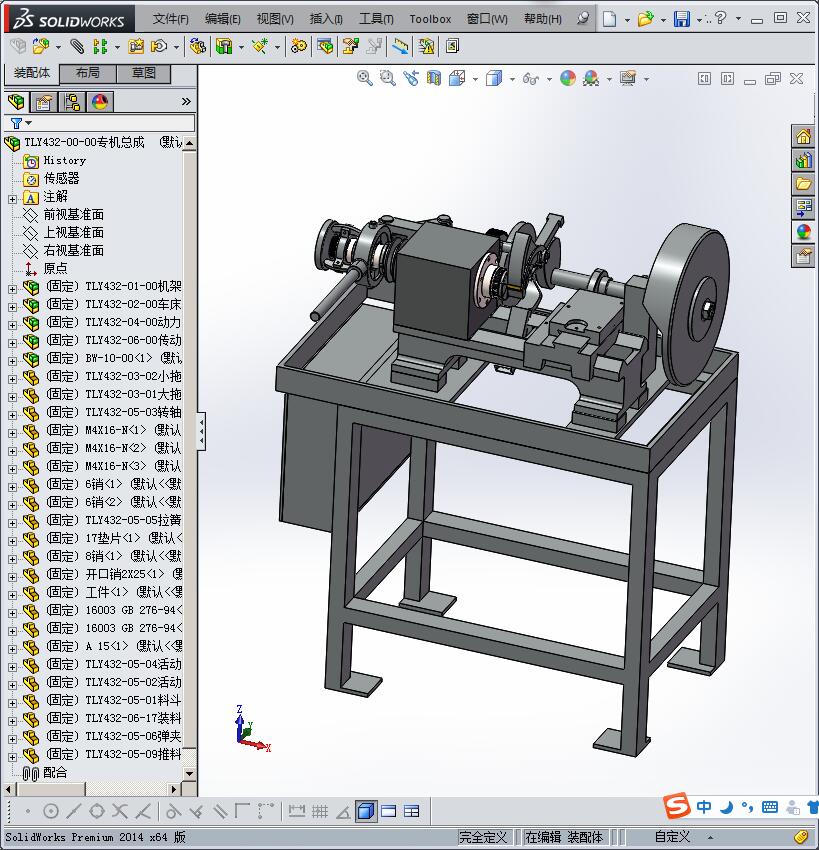Click Zoom to Fit icon in viewport

tap(365, 79)
